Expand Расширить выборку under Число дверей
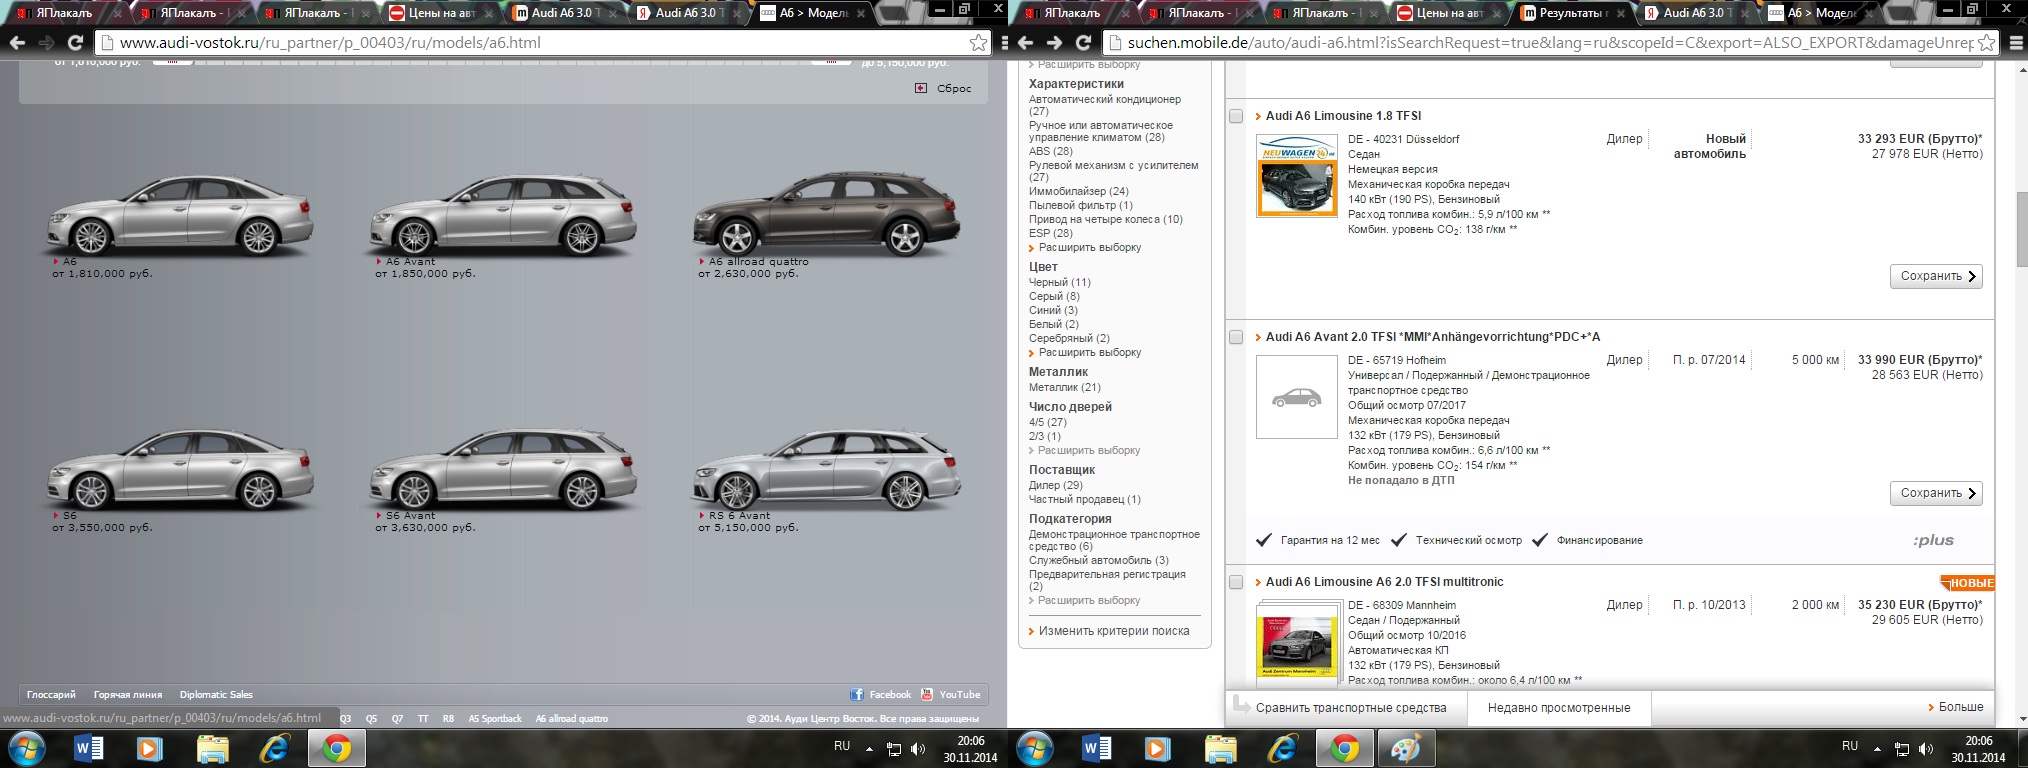 (x=1089, y=450)
